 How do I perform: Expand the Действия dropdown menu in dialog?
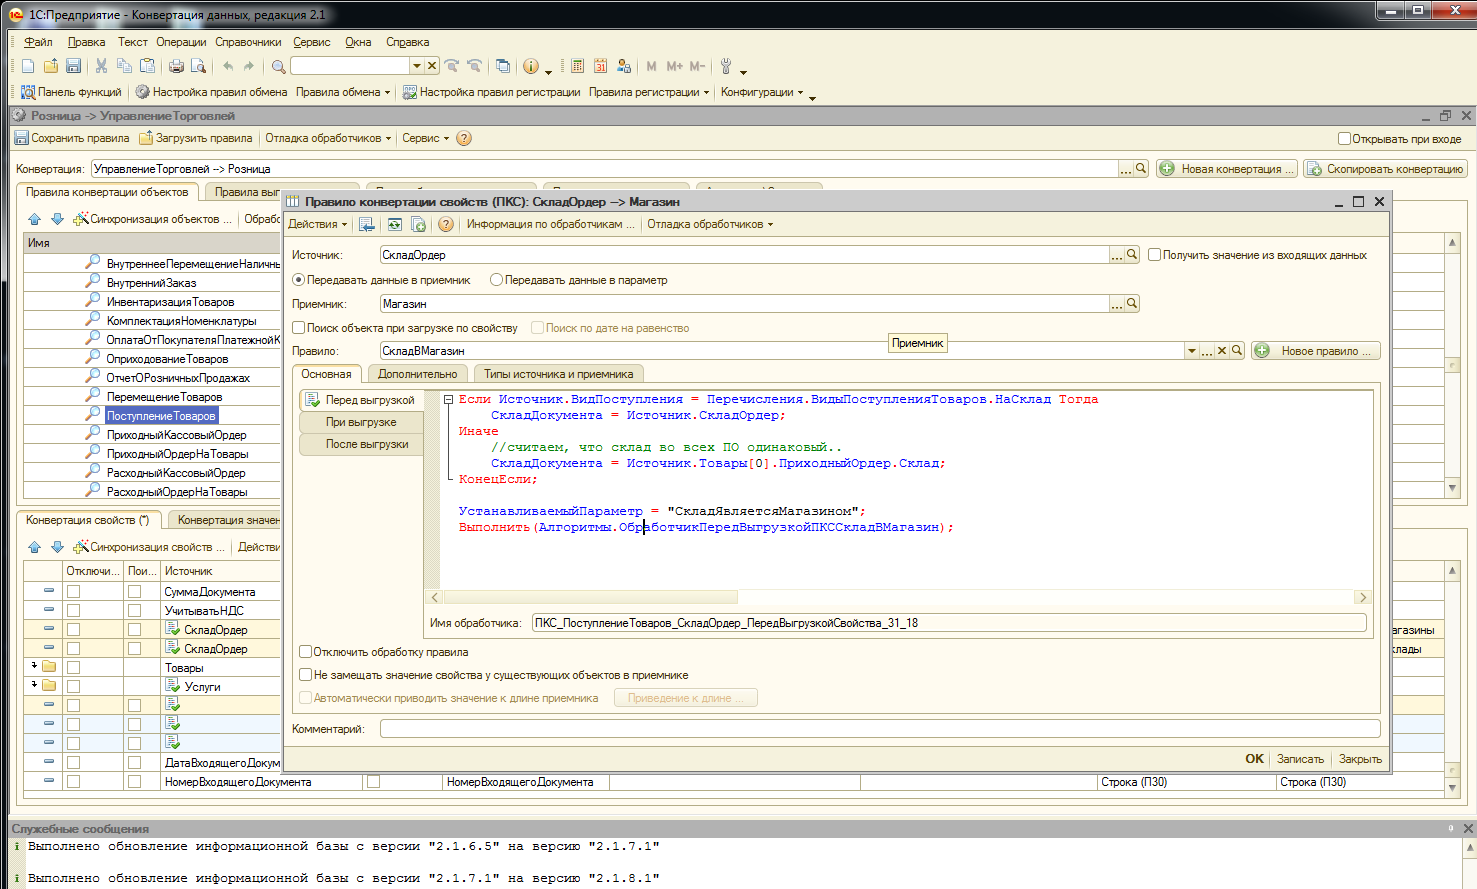point(318,224)
